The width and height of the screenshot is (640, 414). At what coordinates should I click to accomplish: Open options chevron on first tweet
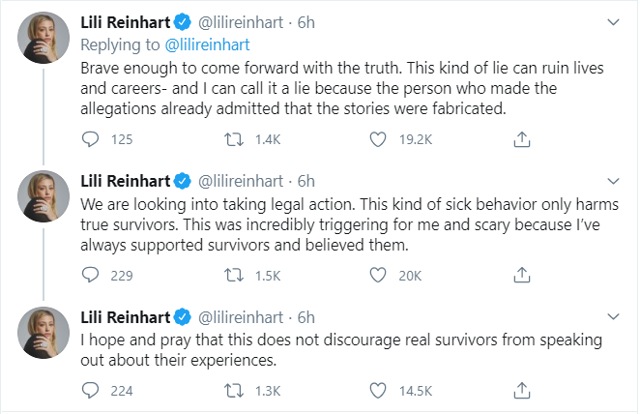[x=613, y=22]
